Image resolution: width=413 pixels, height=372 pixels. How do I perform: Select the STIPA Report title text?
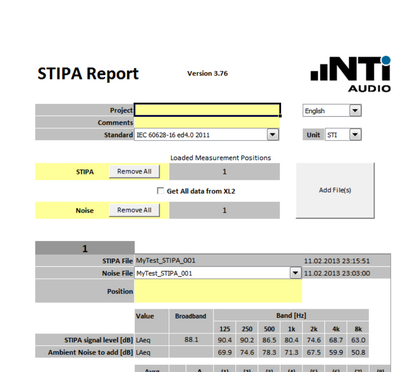(x=88, y=74)
